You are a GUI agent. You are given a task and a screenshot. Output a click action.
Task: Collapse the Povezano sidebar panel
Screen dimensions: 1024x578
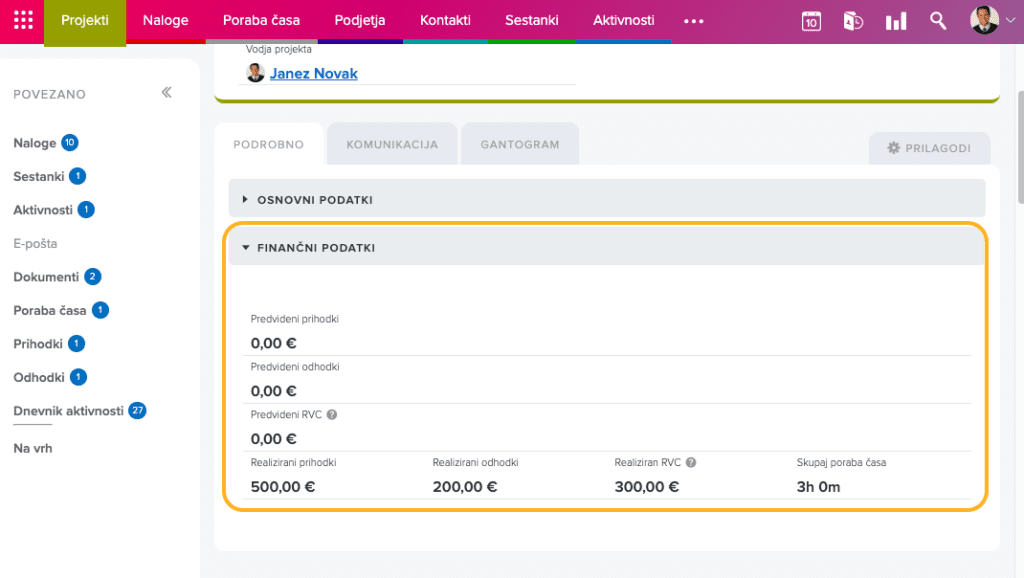coord(167,93)
